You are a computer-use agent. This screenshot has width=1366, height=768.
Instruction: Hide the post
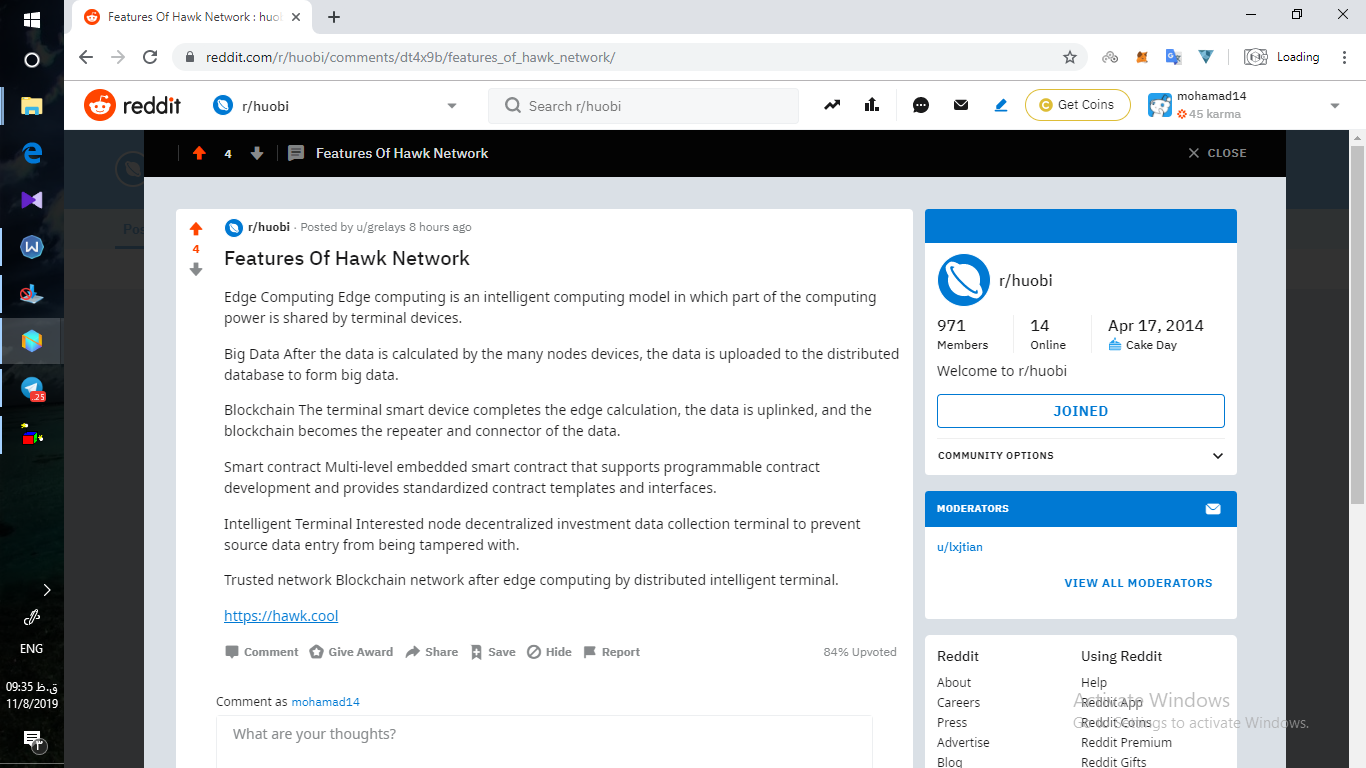click(549, 652)
